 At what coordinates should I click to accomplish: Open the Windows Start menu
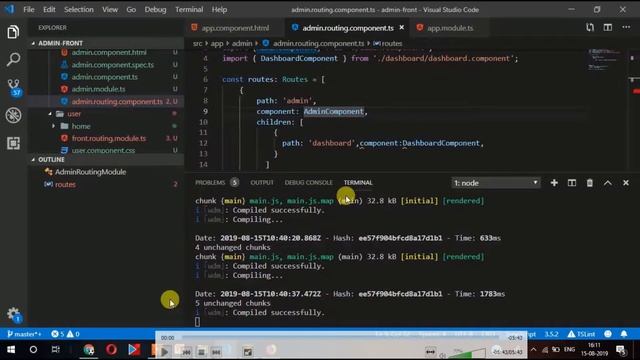pyautogui.click(x=11, y=350)
